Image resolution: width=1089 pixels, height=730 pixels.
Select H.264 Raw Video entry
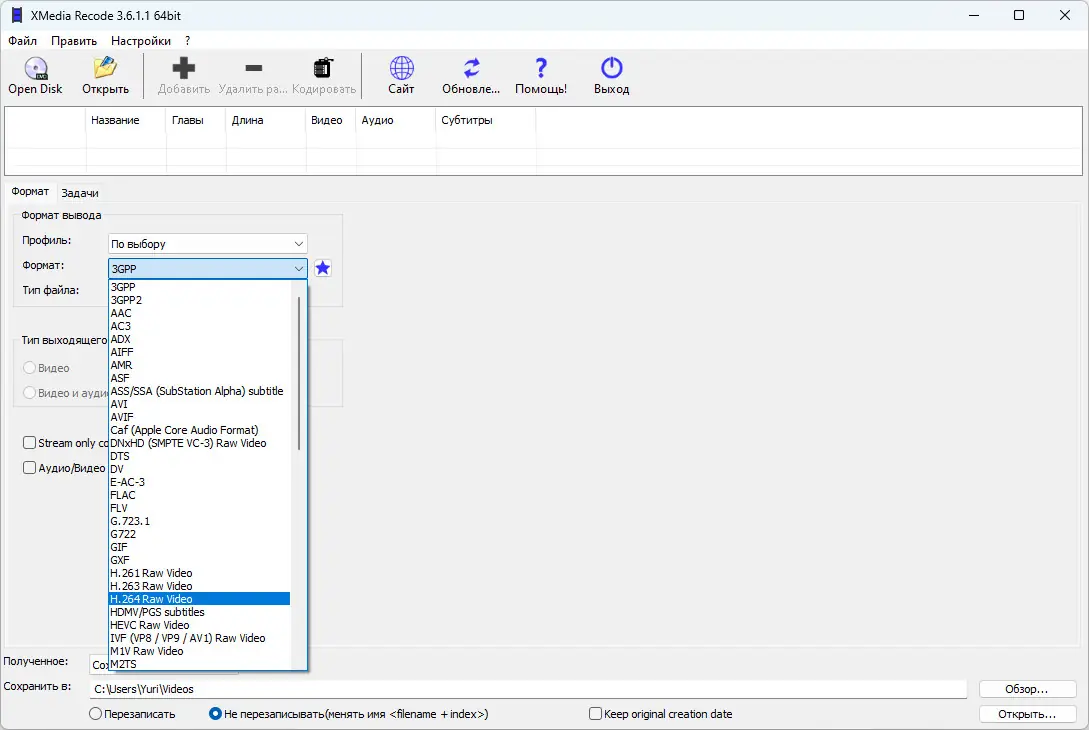tap(199, 599)
